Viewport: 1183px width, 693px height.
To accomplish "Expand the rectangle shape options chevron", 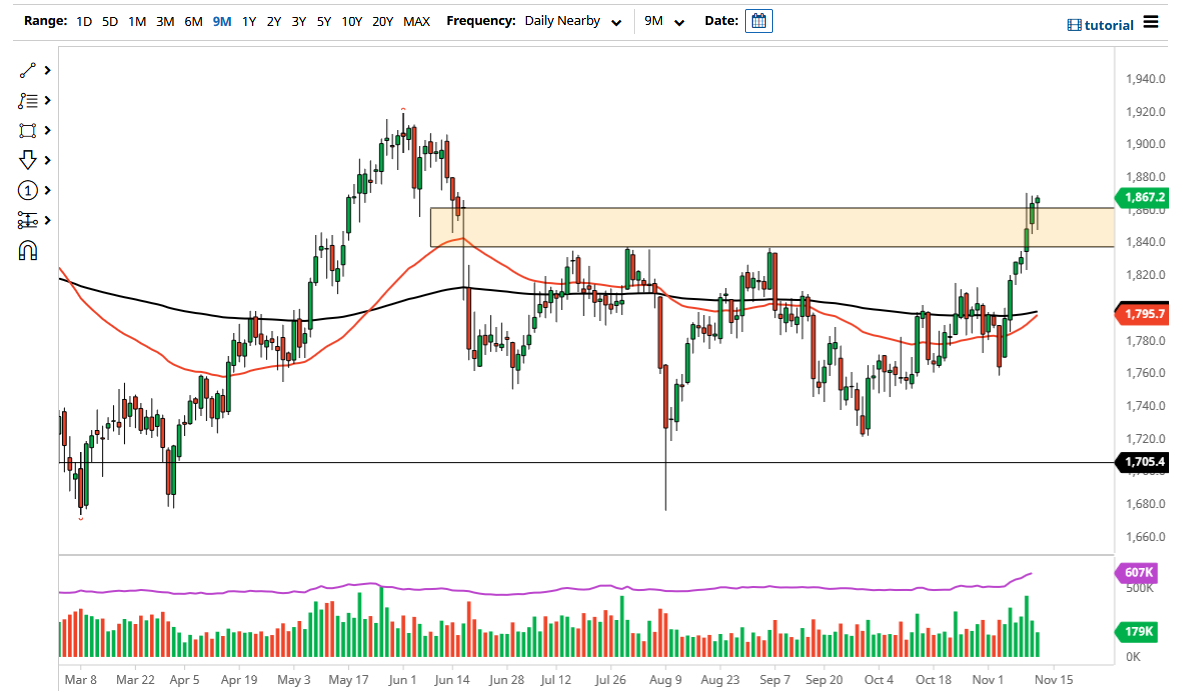I will coord(48,130).
